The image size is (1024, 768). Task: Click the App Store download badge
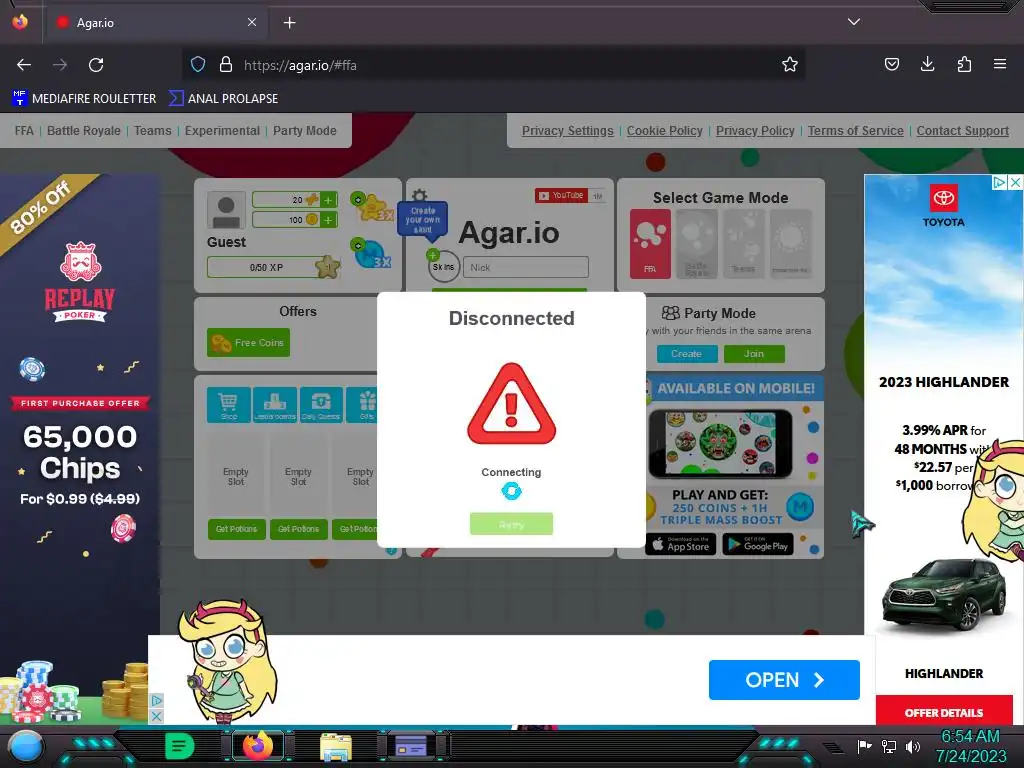(x=680, y=544)
